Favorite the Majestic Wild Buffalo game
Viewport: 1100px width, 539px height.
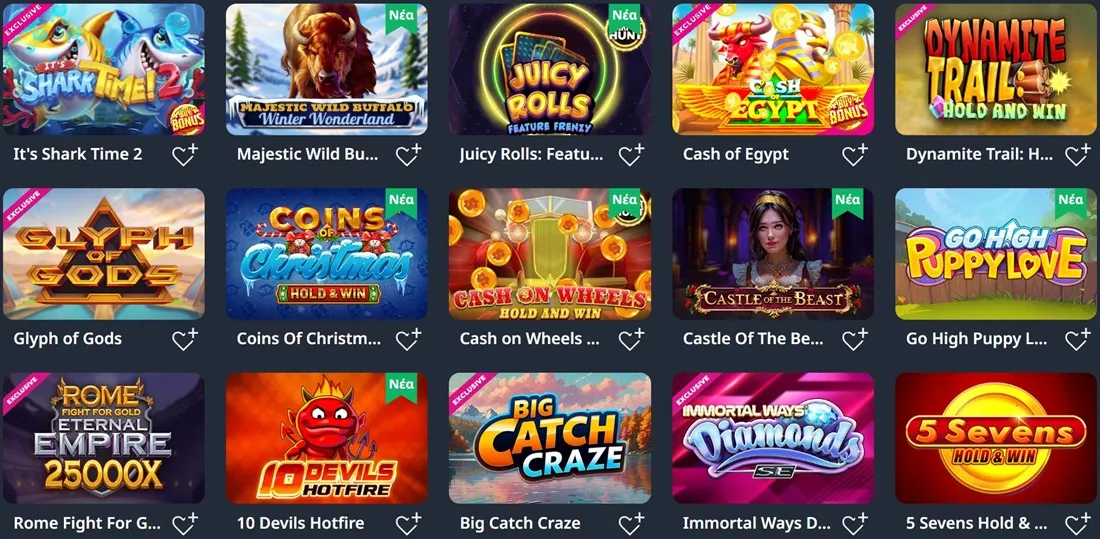point(408,154)
